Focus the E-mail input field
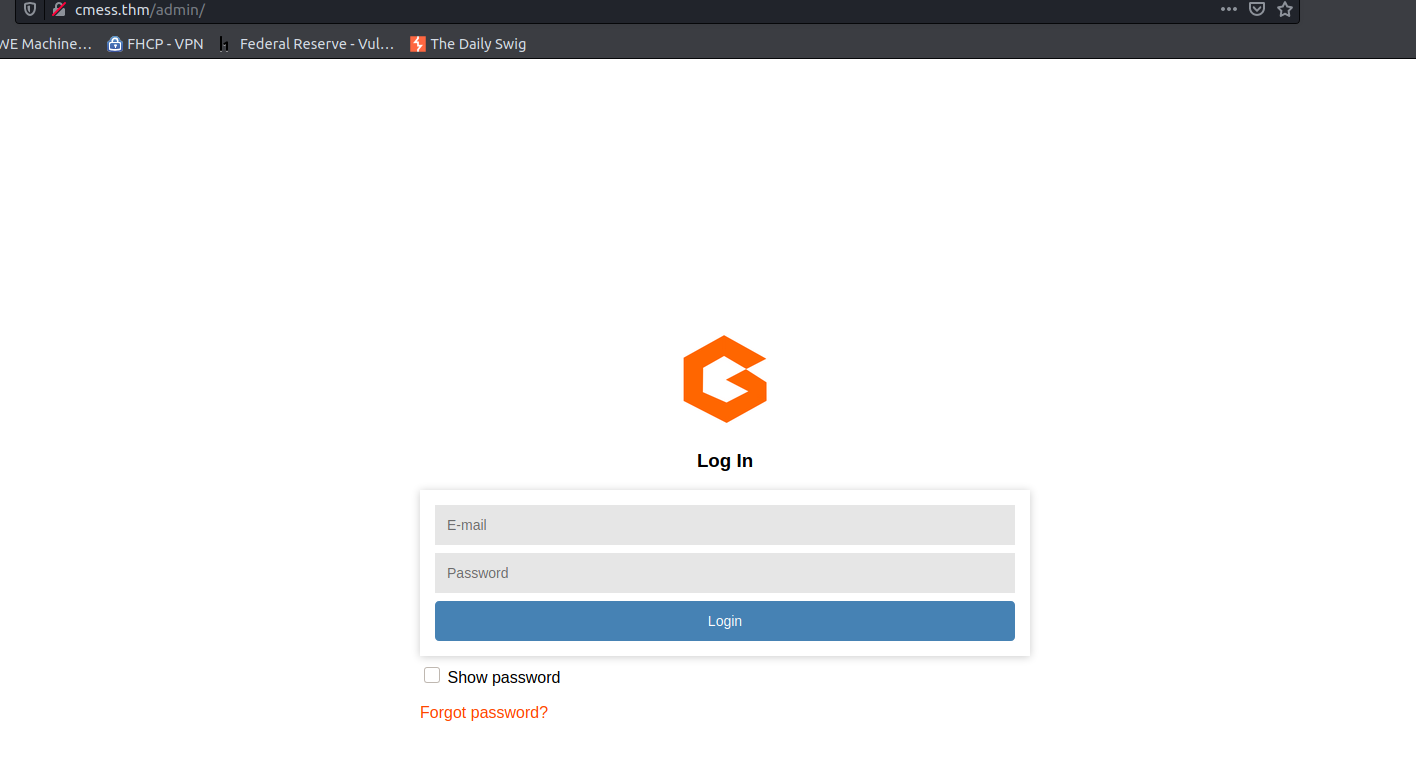Viewport: 1416px width, 769px height. [x=724, y=525]
